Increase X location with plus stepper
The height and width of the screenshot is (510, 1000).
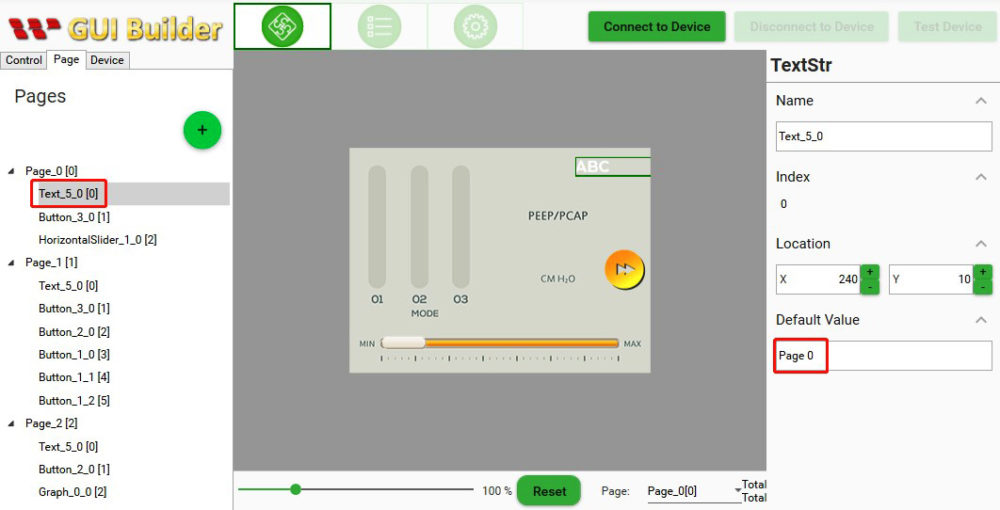tap(870, 272)
